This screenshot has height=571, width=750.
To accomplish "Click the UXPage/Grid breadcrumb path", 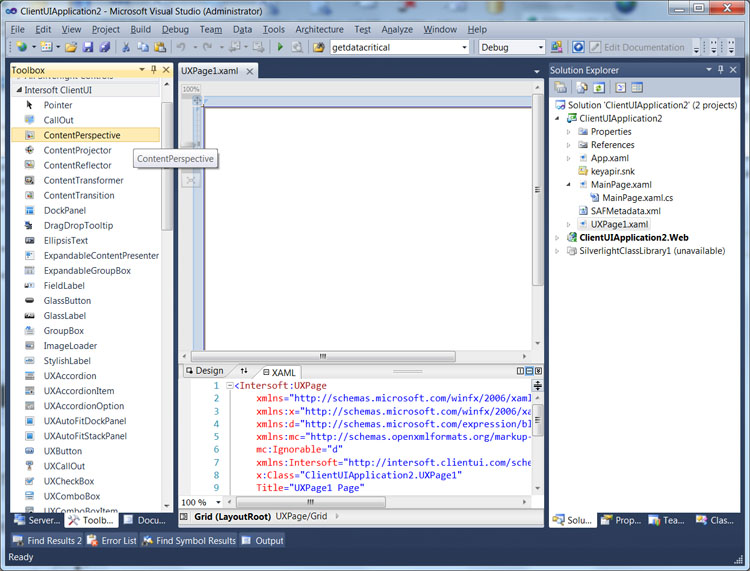I will point(301,516).
